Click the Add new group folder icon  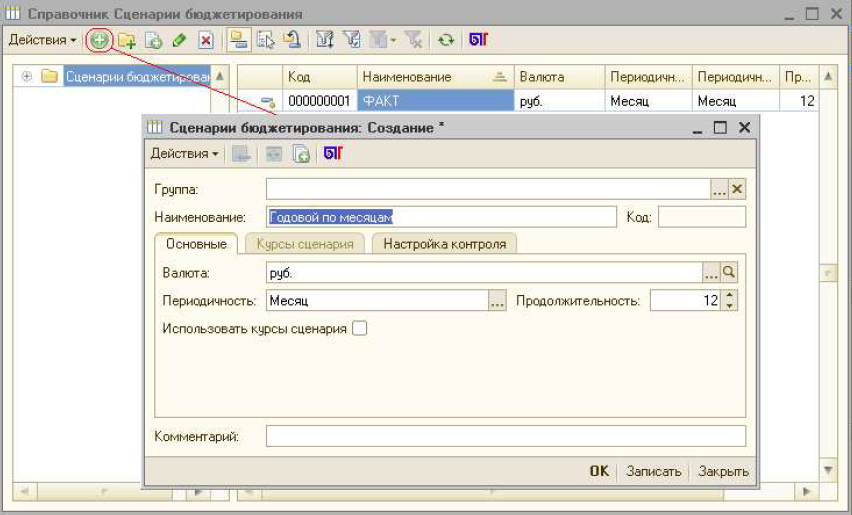127,40
